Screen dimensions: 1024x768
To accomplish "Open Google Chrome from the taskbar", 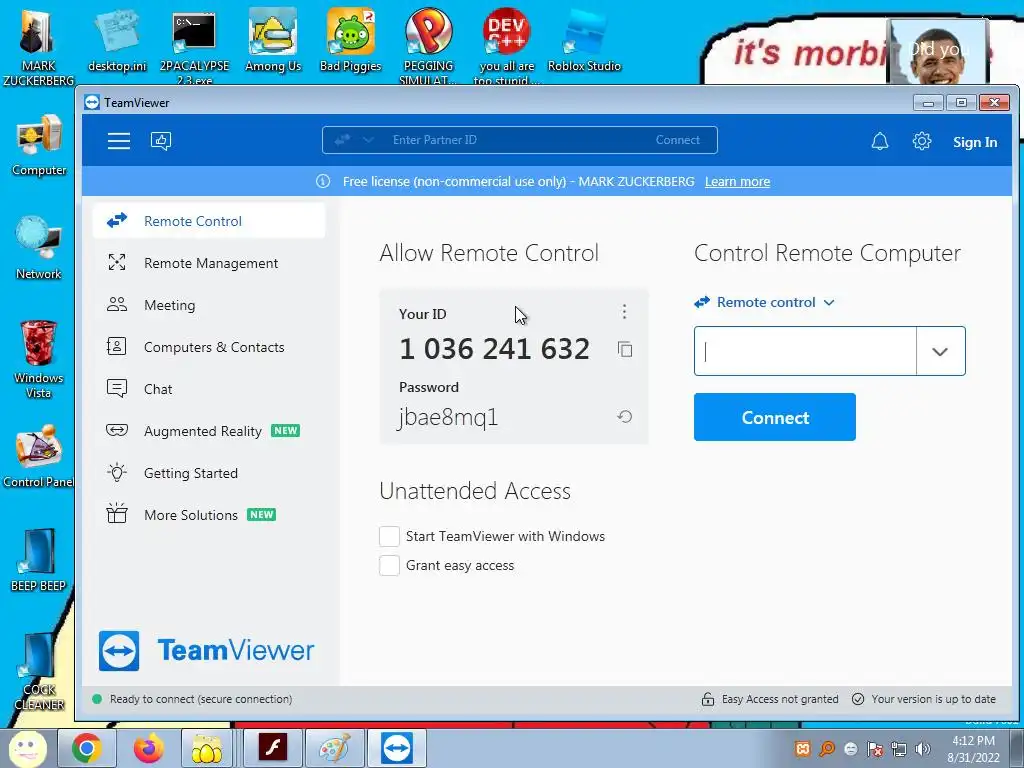I will 87,748.
